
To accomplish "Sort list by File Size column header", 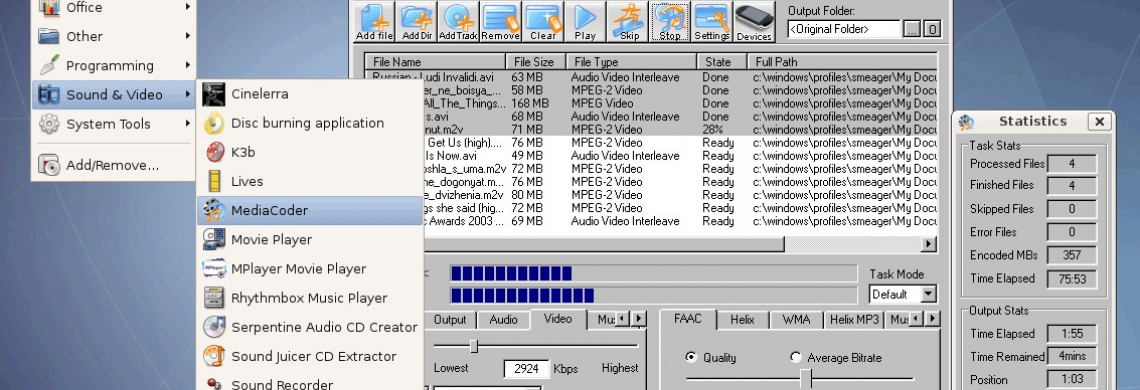I will [x=536, y=62].
